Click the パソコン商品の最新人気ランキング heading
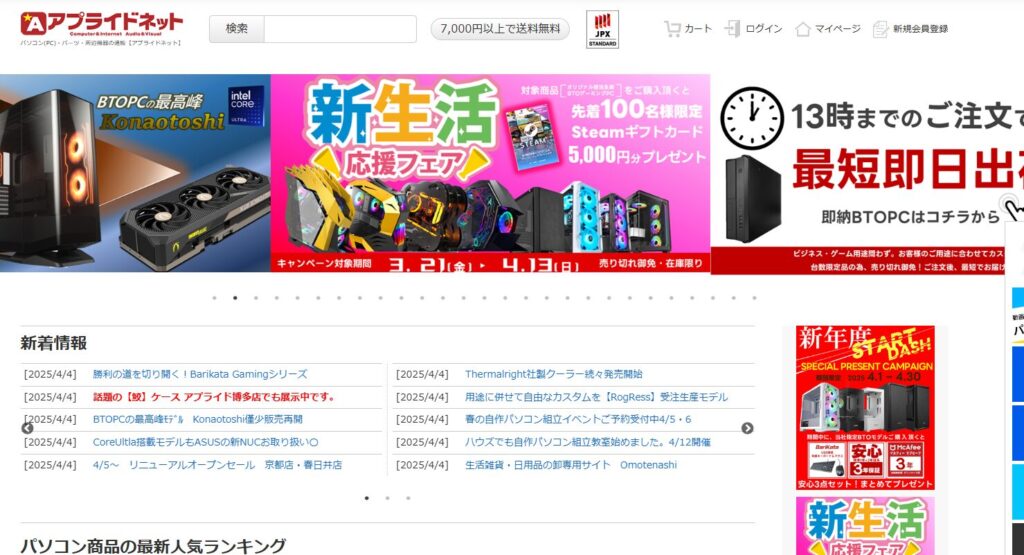The height and width of the screenshot is (555, 1024). tap(153, 546)
